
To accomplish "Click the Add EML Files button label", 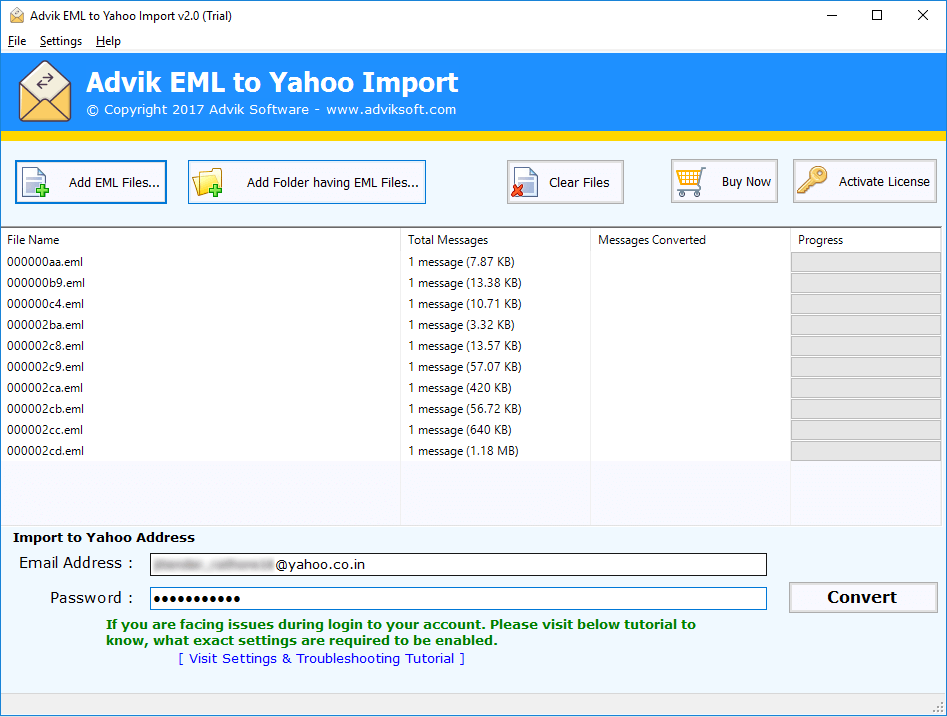I will 114,182.
